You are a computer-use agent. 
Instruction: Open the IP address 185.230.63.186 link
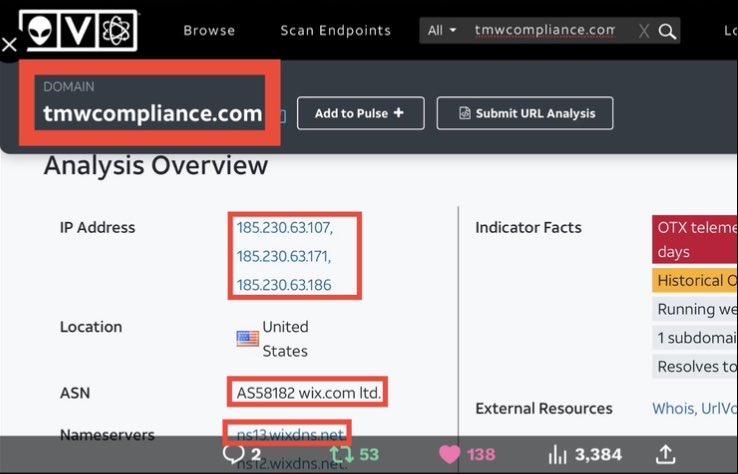(283, 285)
